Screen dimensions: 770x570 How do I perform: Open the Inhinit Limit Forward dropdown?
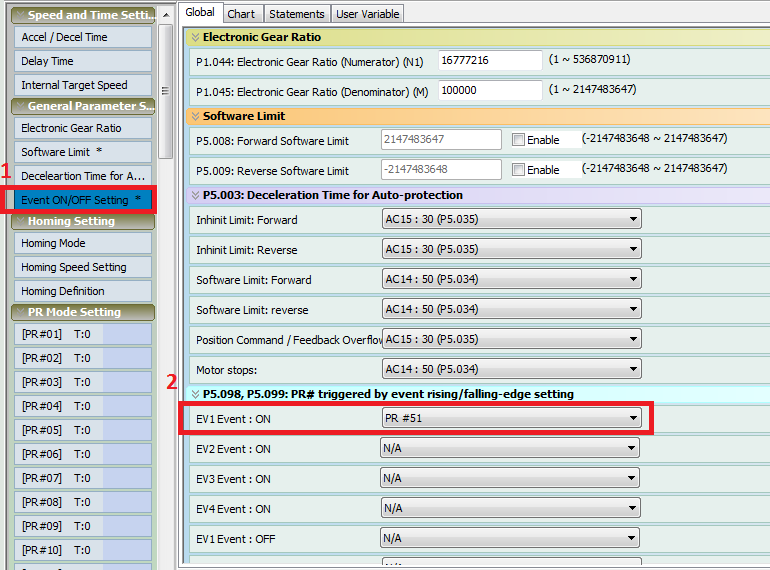click(x=633, y=220)
